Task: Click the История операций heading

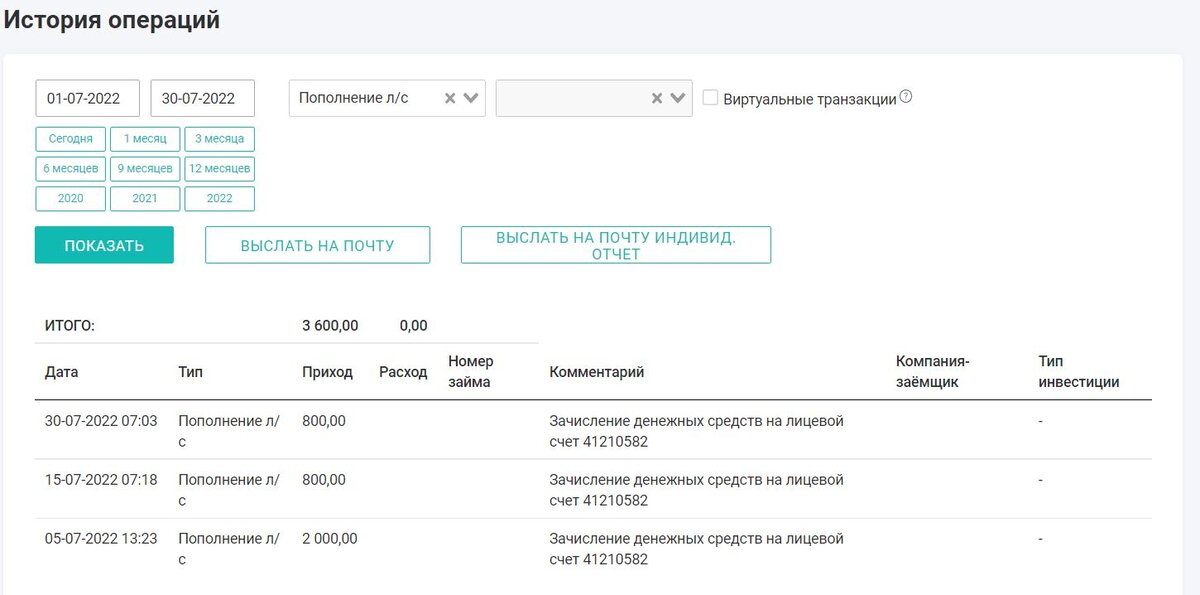Action: click(x=112, y=20)
